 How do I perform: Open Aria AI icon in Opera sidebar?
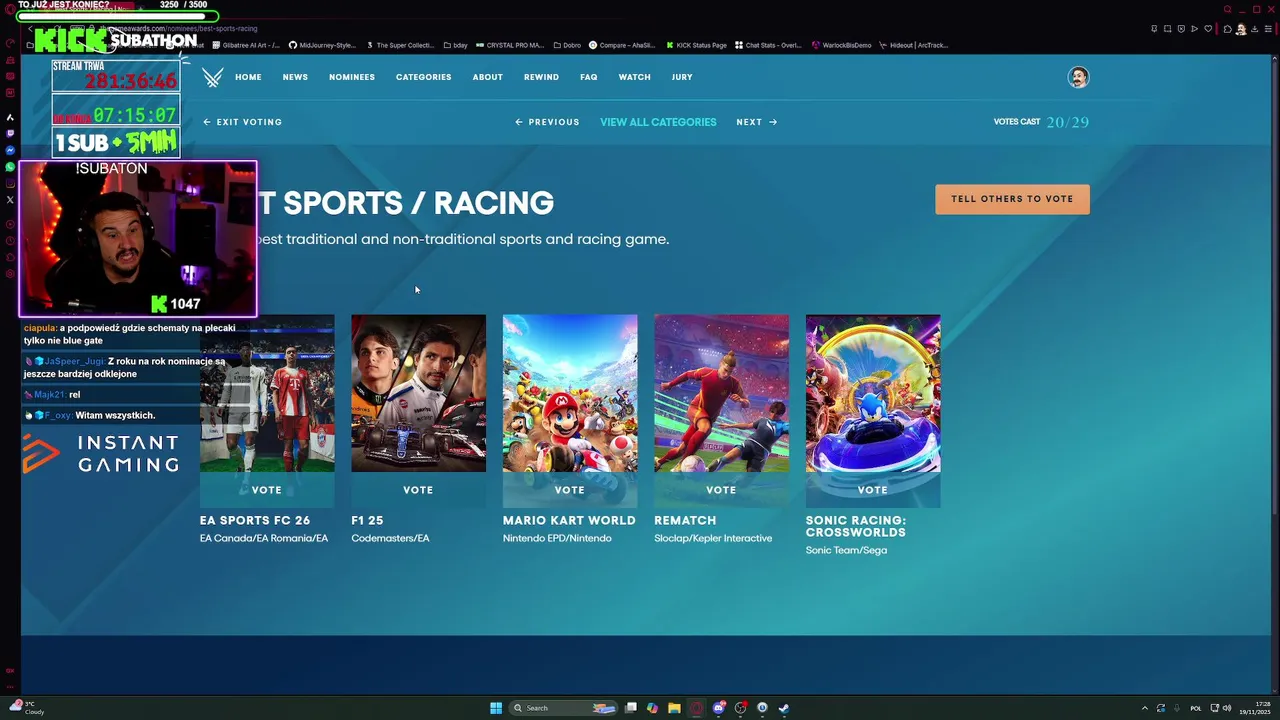[10, 117]
